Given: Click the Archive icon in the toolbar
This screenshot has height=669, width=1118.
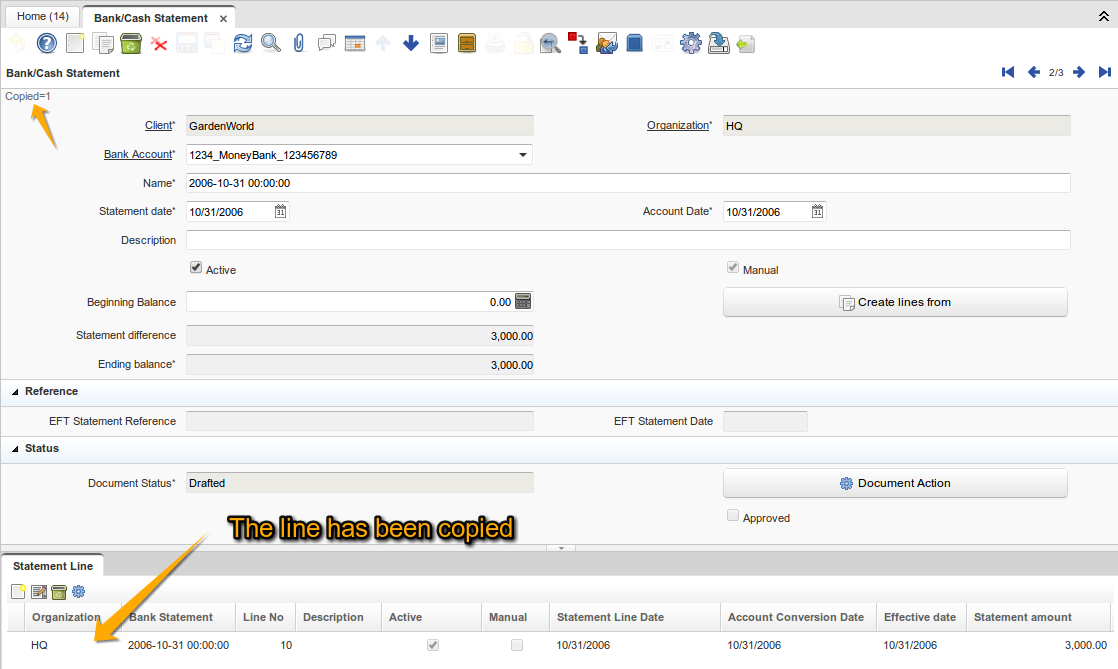Looking at the screenshot, I should click(x=466, y=43).
